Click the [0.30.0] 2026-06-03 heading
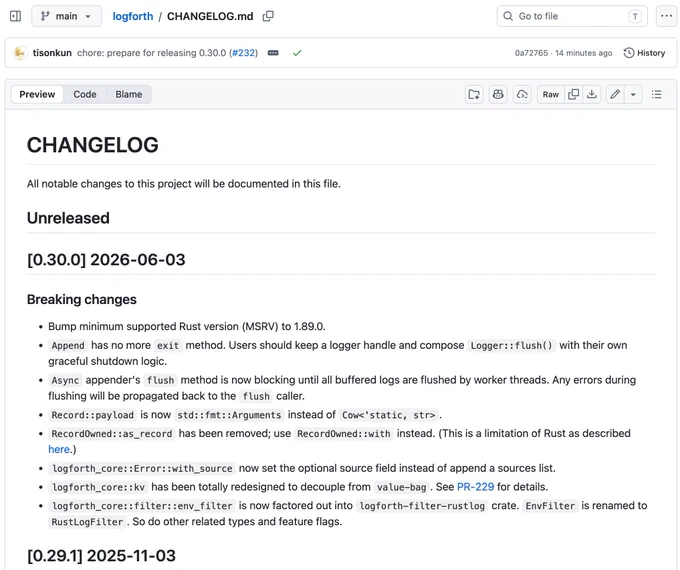The image size is (680, 570). 106,259
